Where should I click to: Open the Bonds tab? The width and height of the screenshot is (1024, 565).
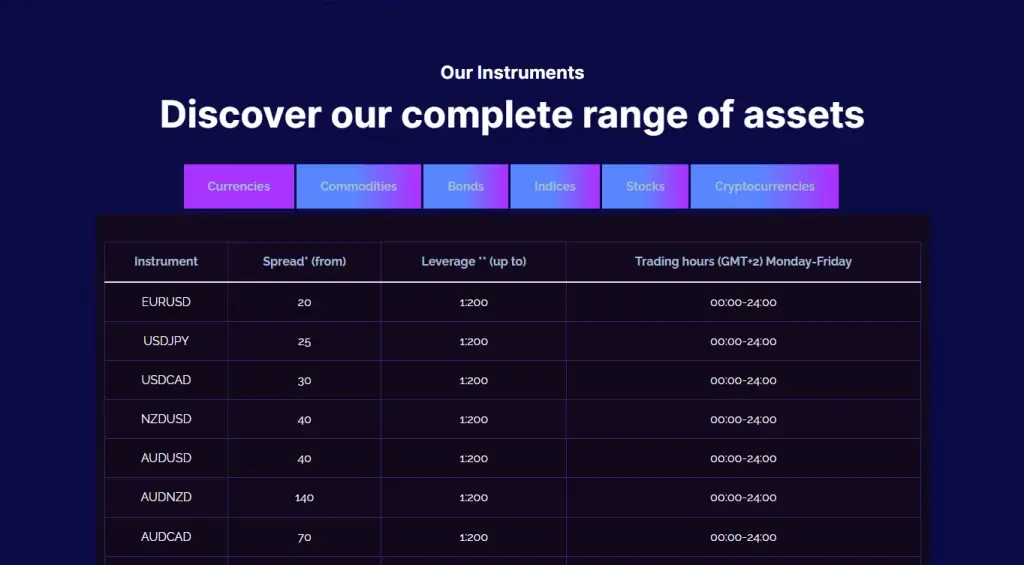pos(466,186)
